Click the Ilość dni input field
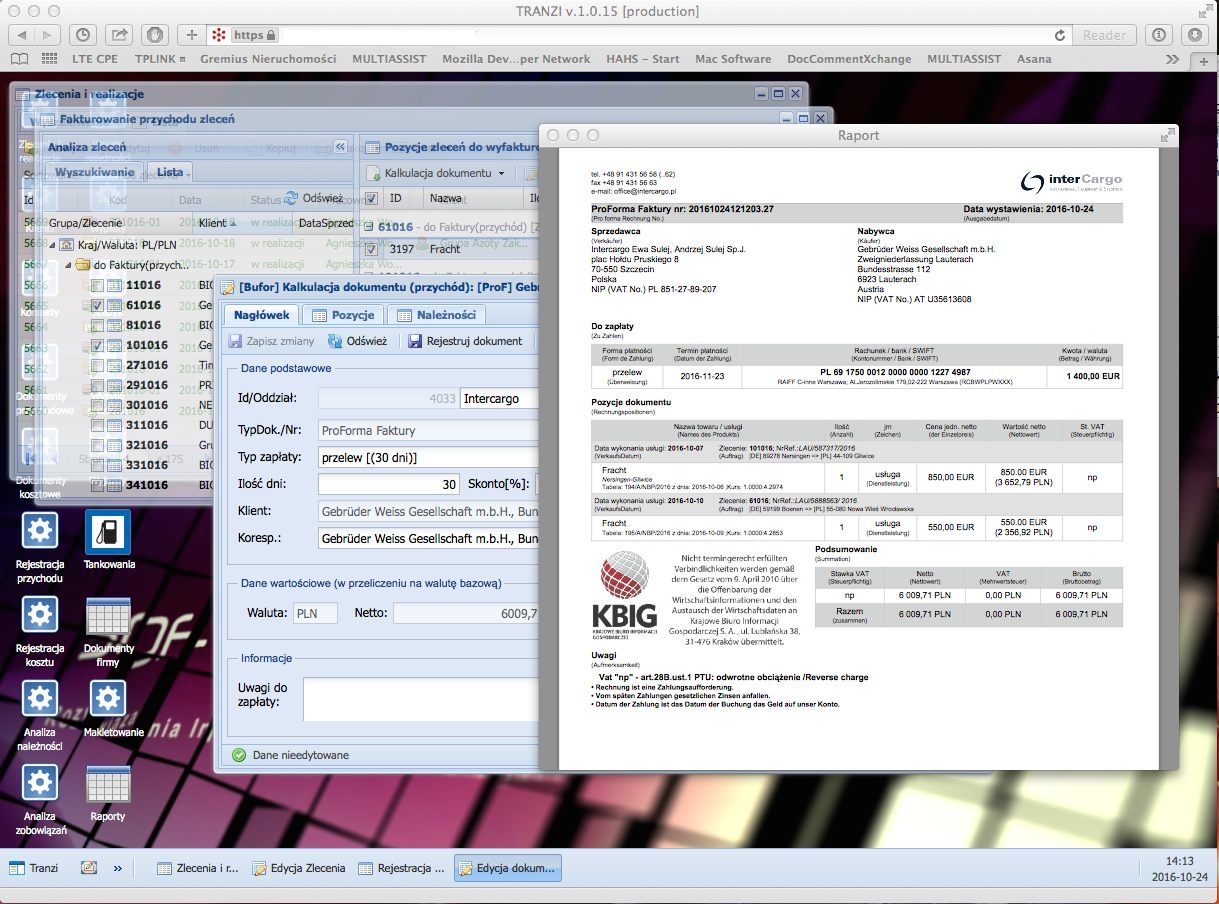 click(390, 484)
